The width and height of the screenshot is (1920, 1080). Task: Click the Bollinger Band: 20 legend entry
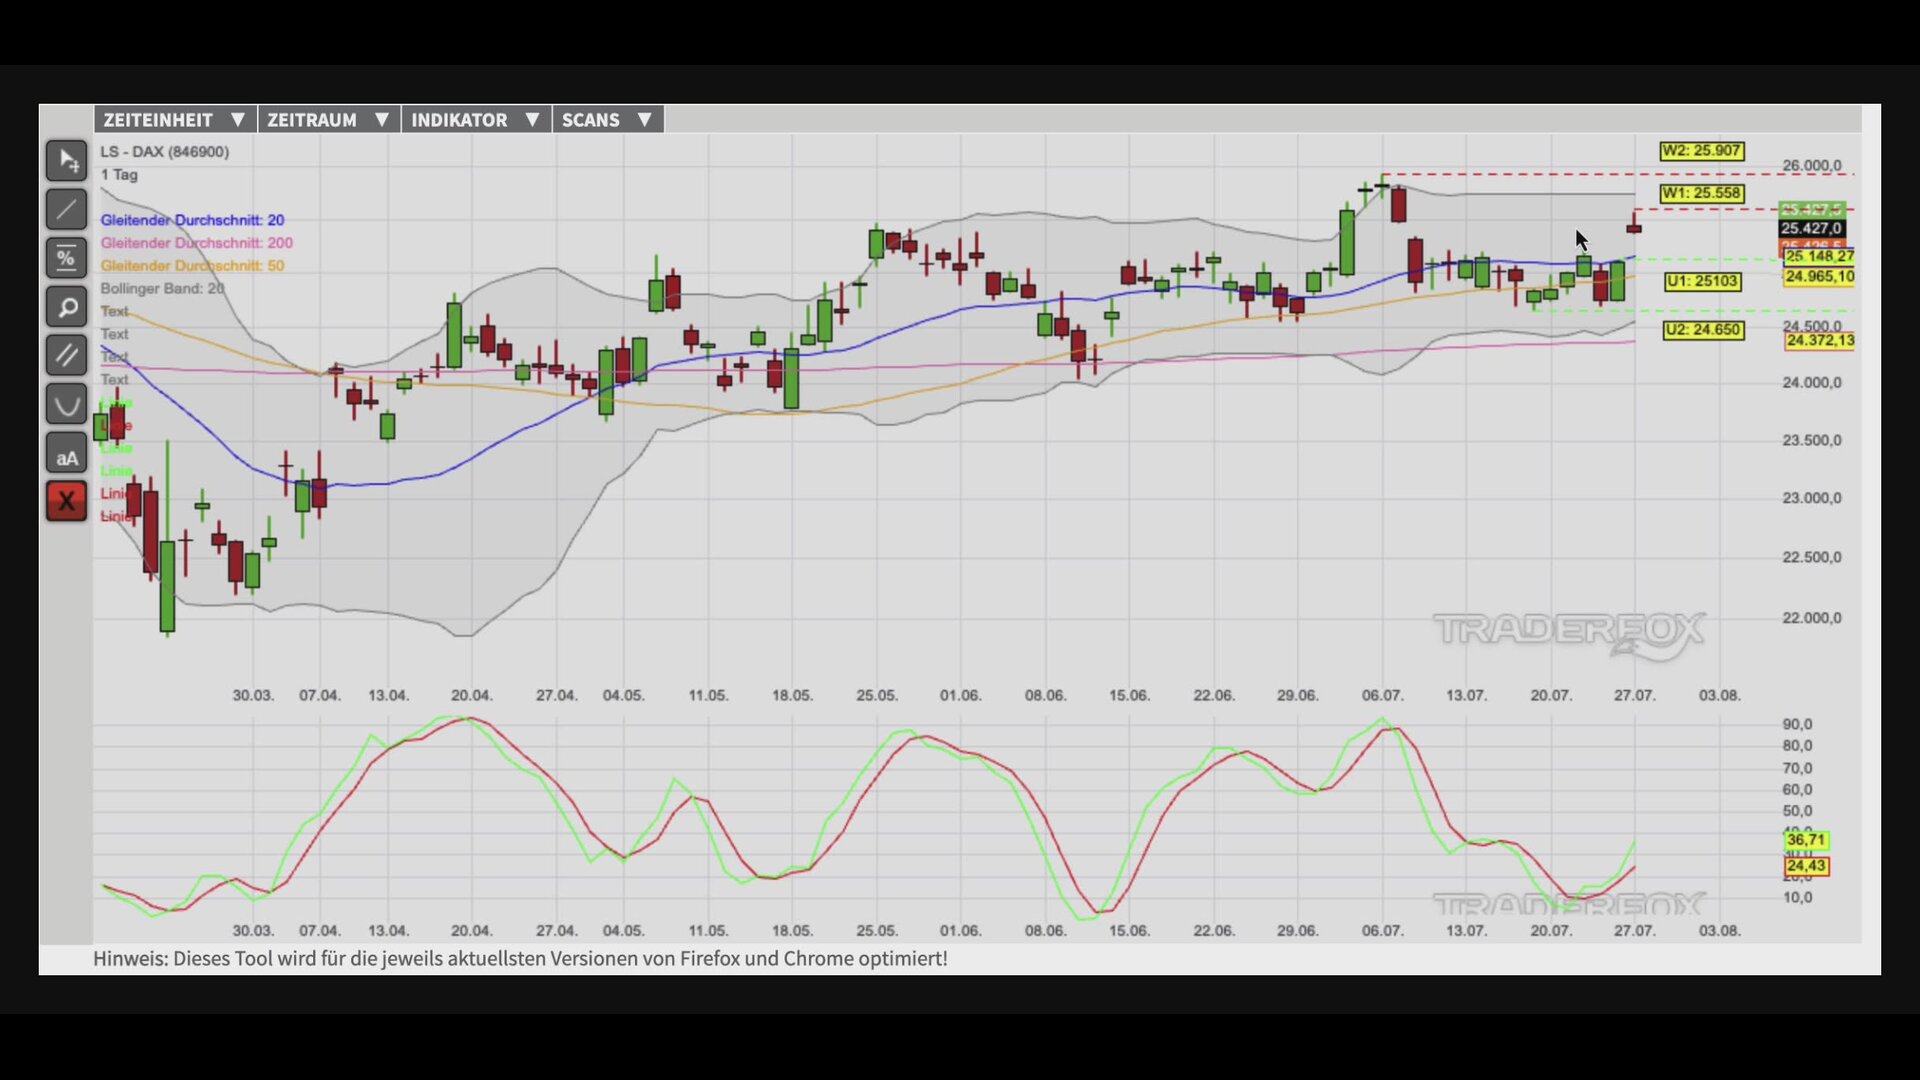point(162,289)
